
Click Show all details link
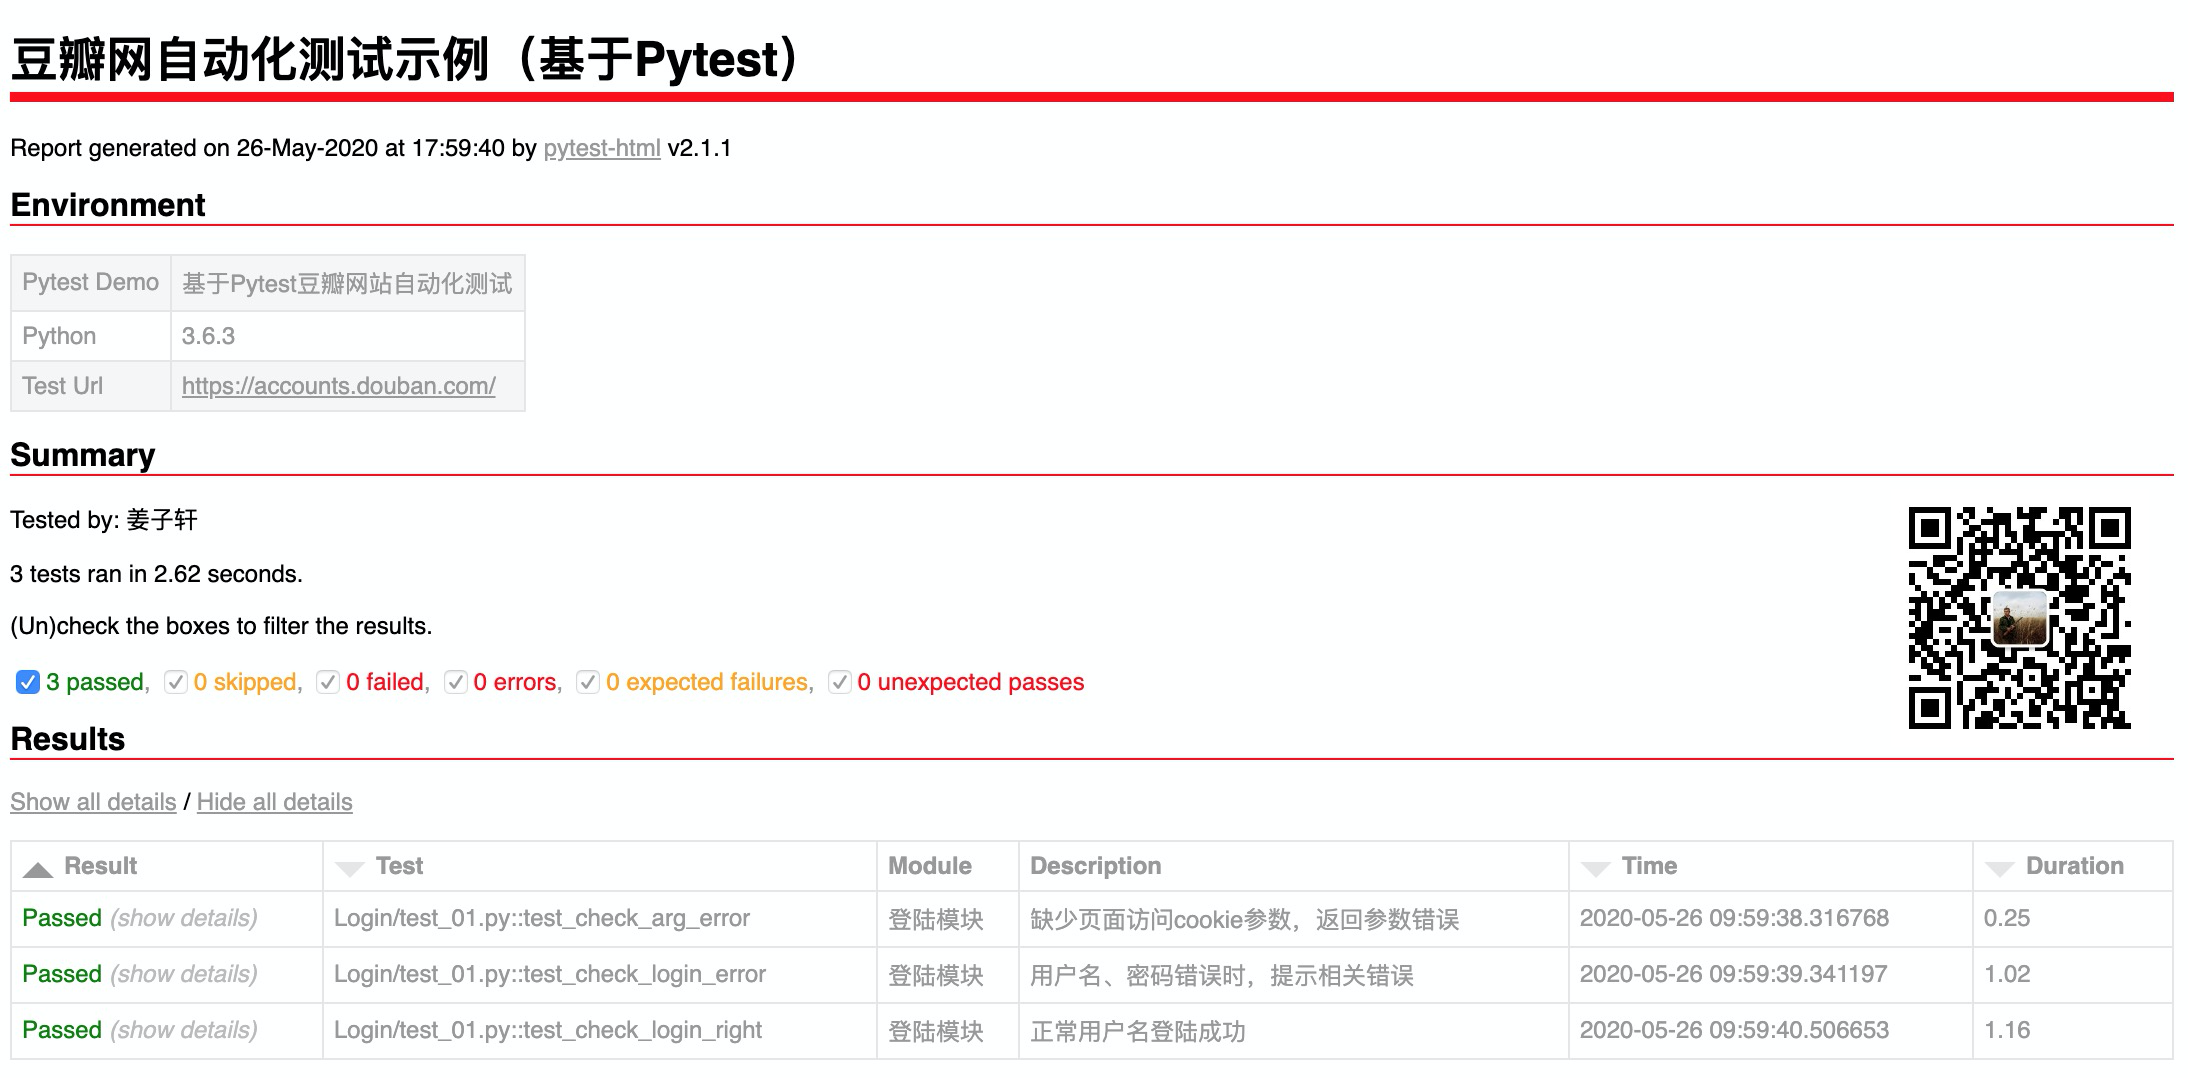coord(93,802)
